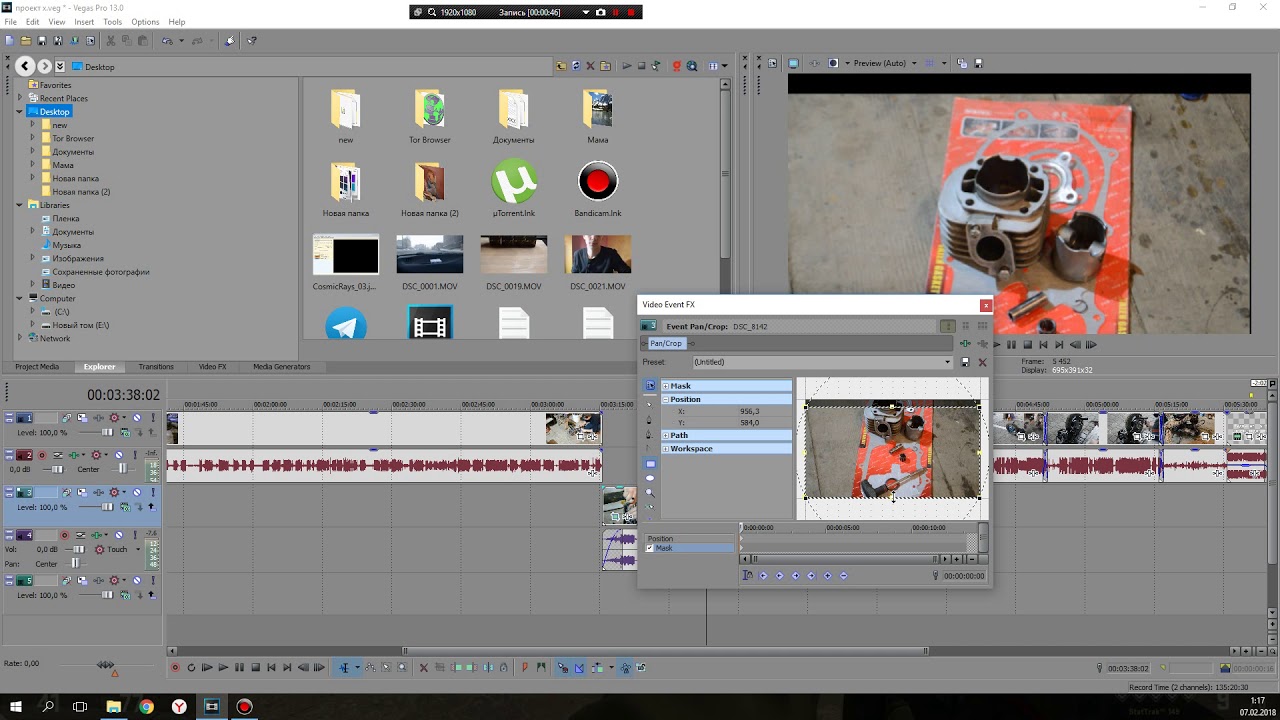
Task: Select Tor Browser folder in tree
Action: [73, 139]
